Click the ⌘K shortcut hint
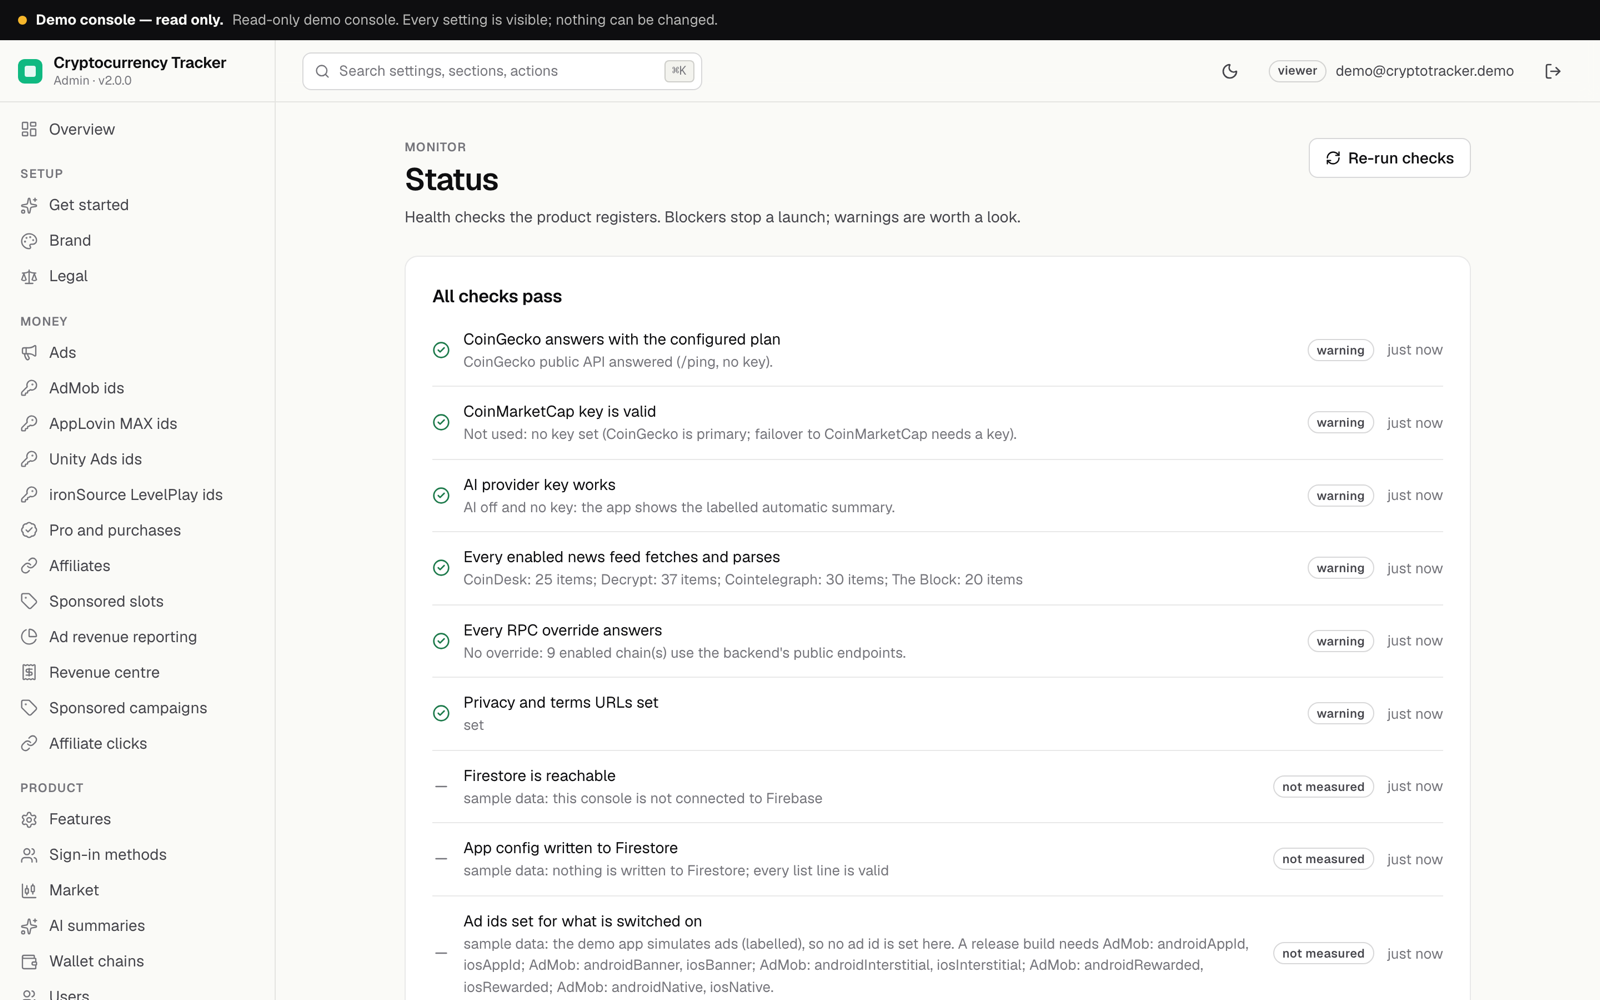The height and width of the screenshot is (1000, 1600). pos(679,71)
